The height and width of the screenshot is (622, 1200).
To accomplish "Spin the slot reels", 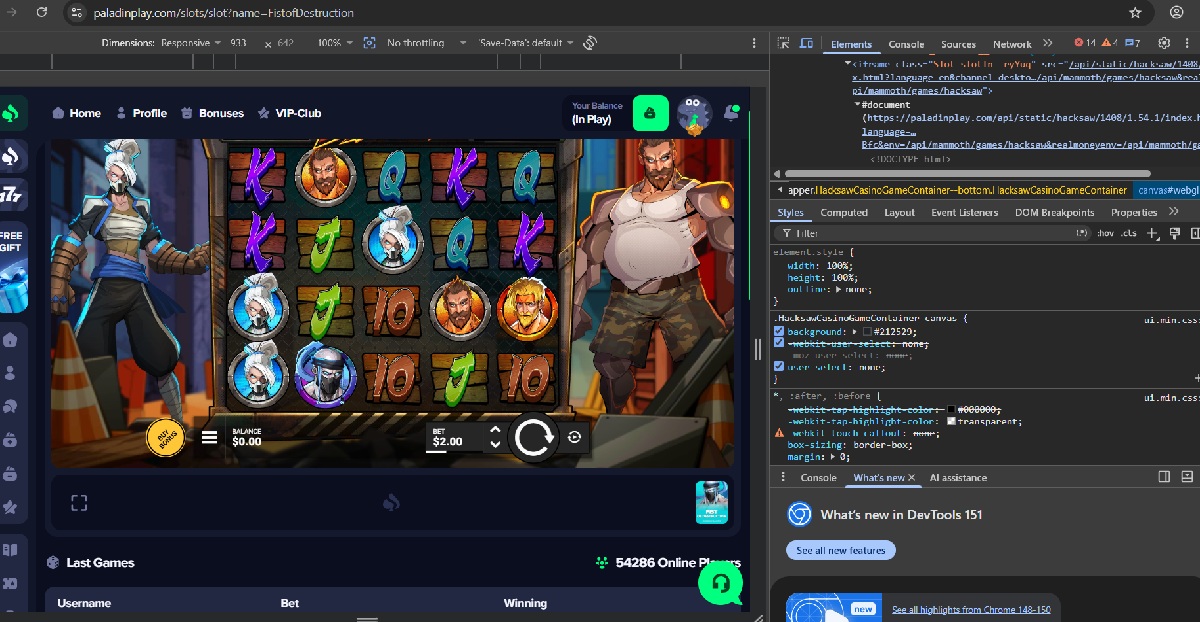I will coord(534,438).
